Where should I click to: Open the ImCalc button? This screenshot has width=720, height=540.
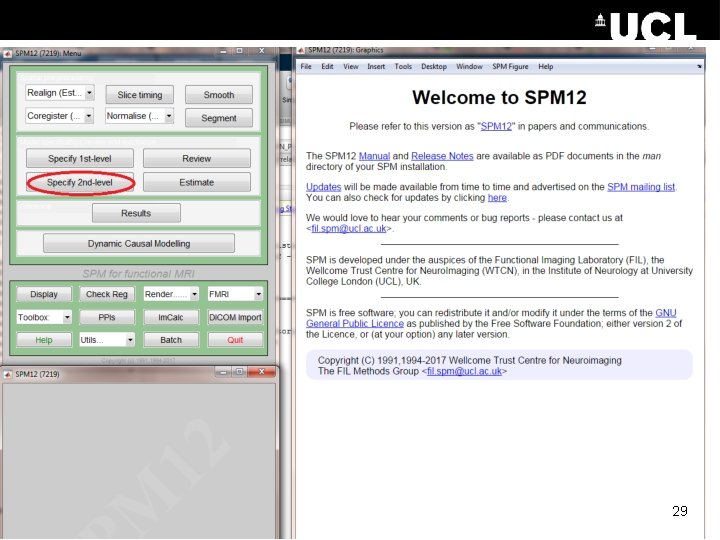tap(171, 317)
